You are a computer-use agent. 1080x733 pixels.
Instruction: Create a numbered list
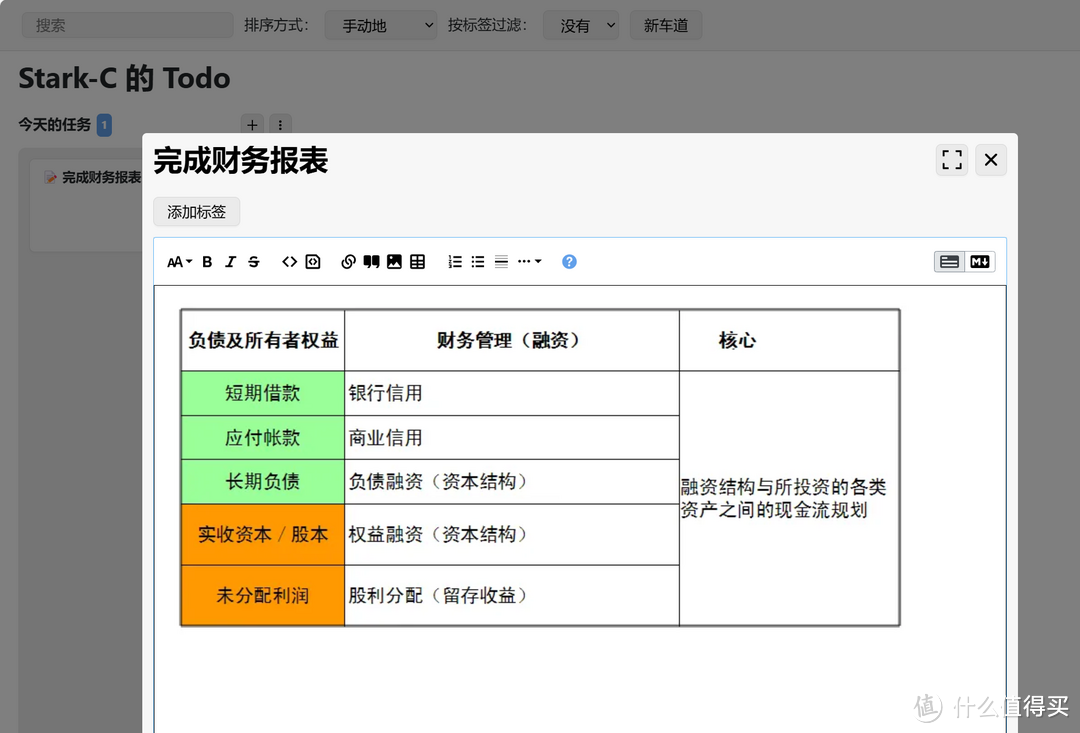(455, 262)
